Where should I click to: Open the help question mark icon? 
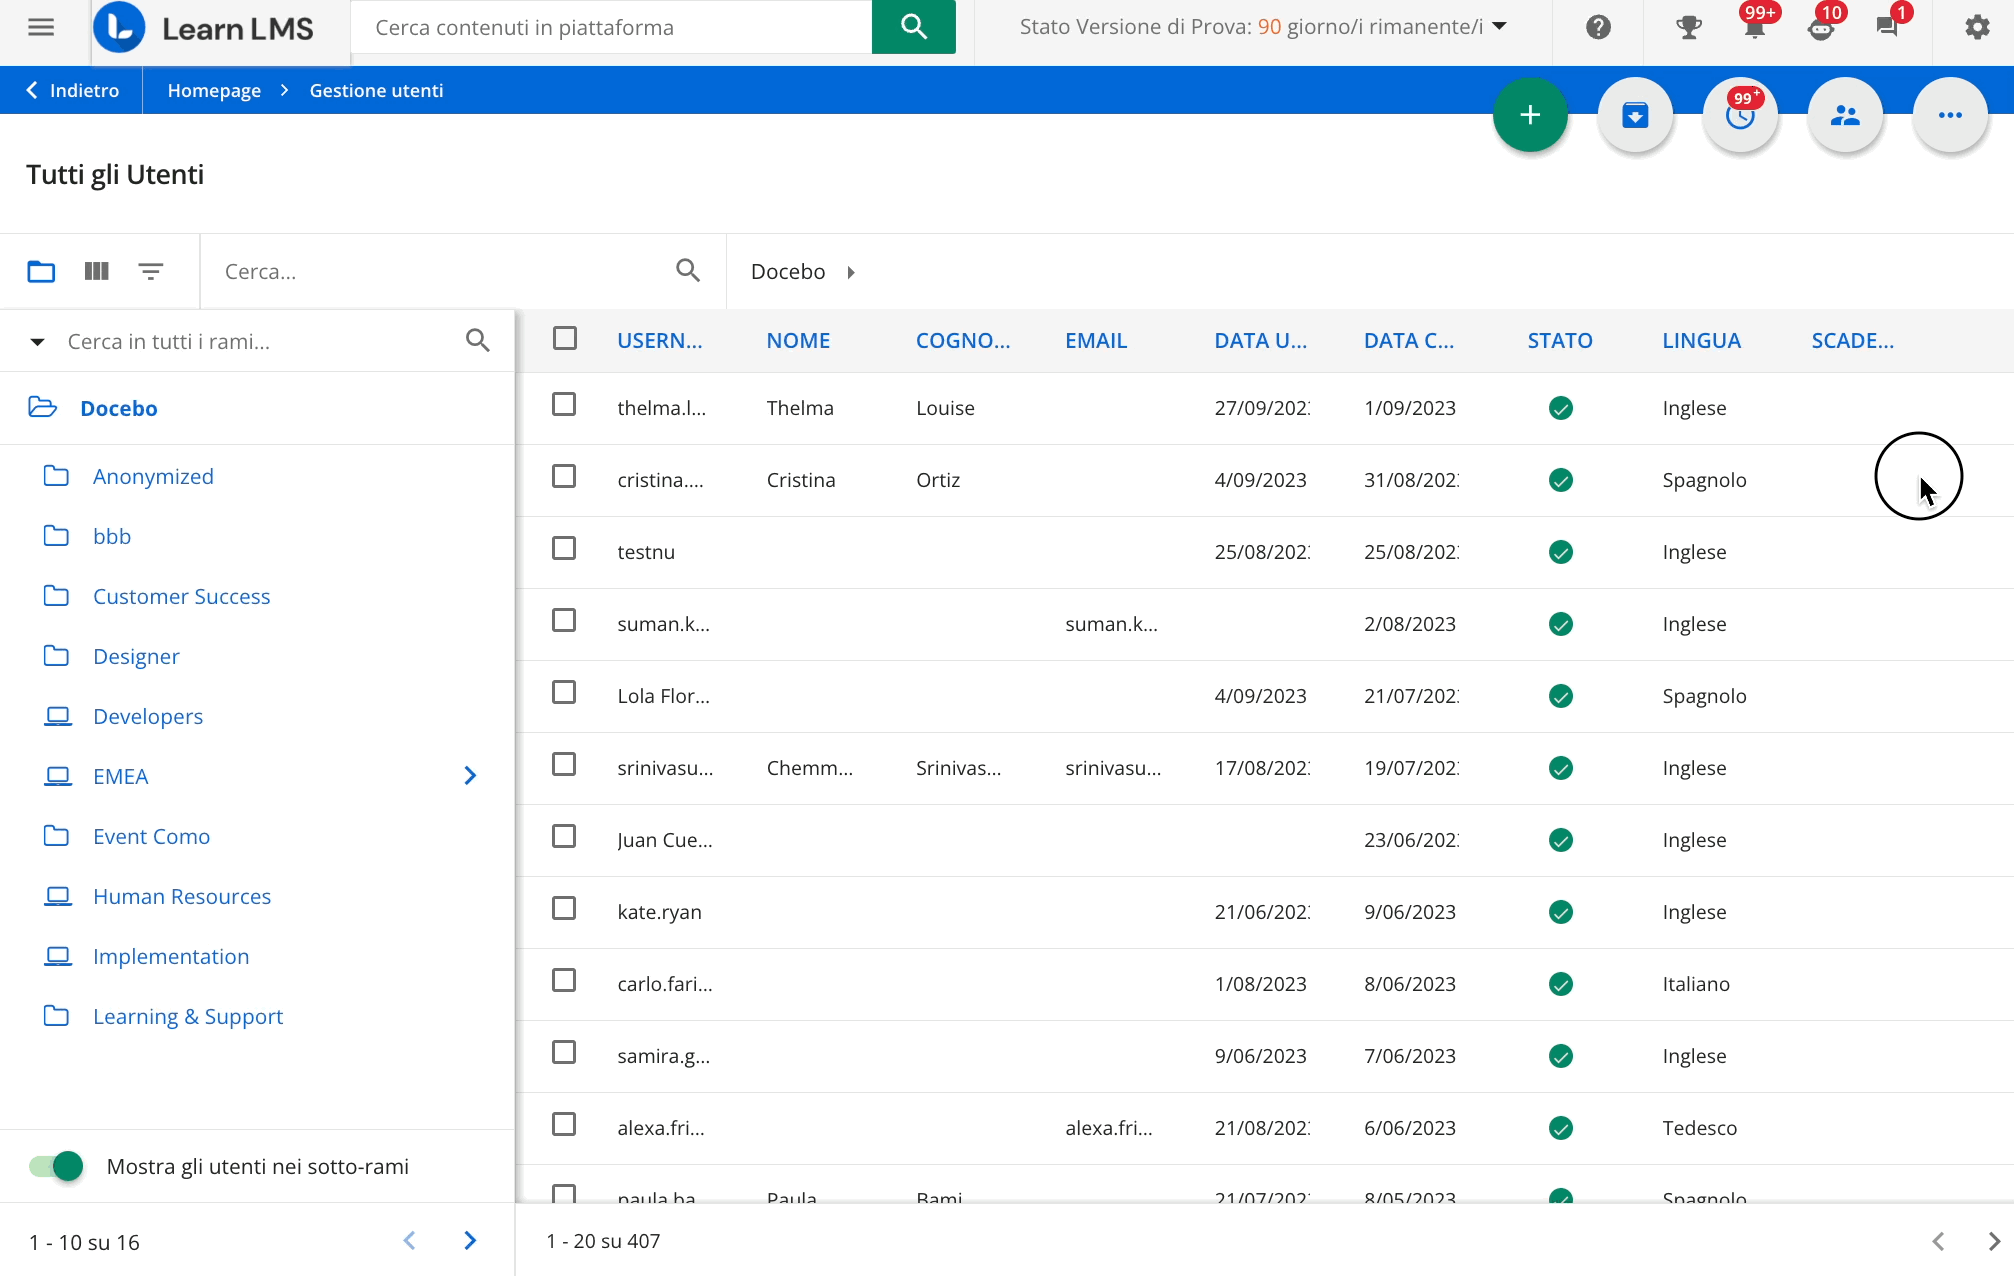(x=1598, y=27)
